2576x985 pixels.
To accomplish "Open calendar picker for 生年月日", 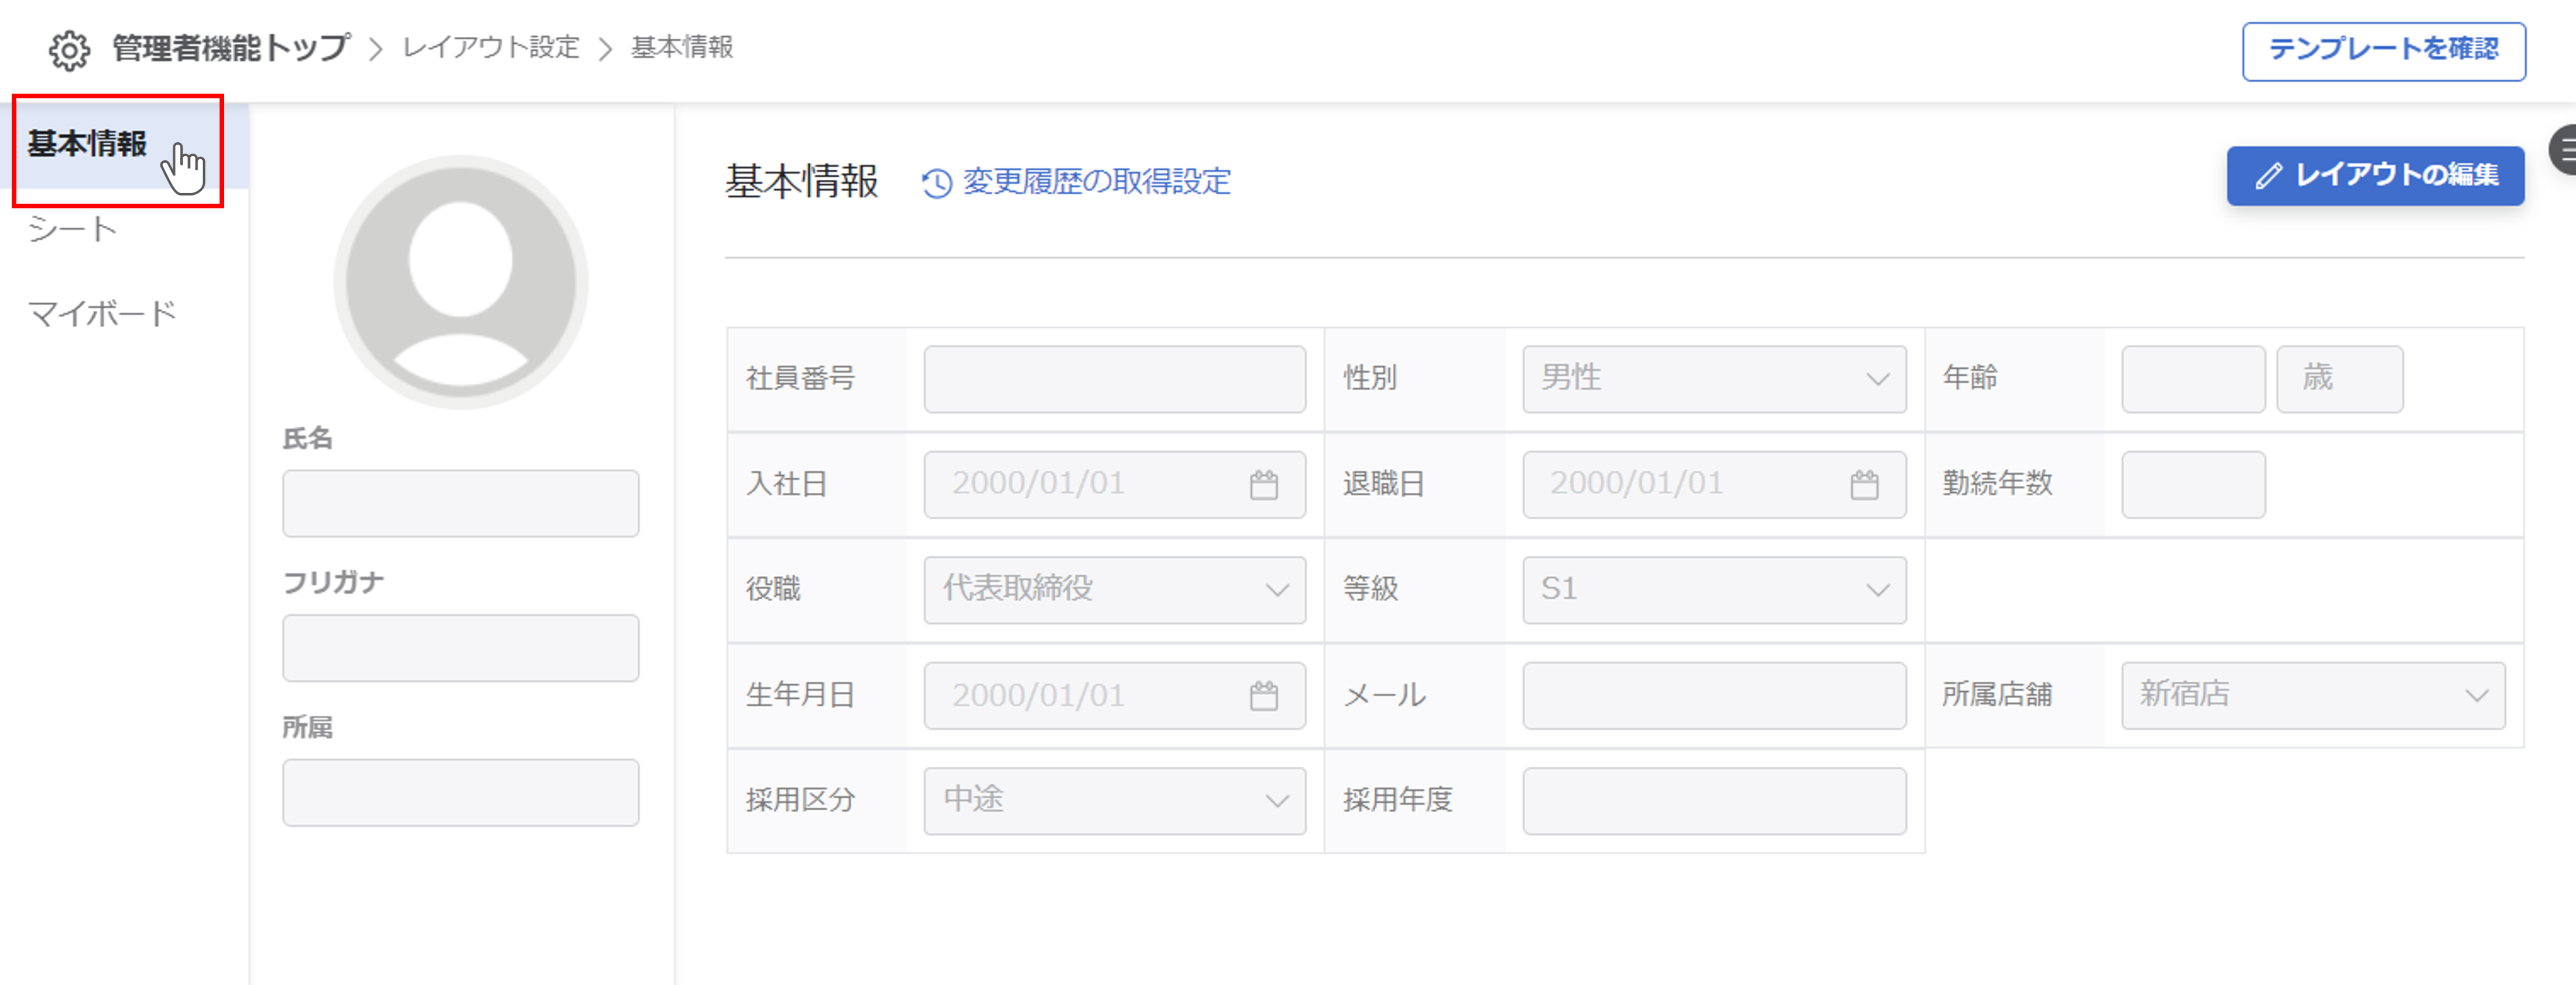I will click(1263, 695).
